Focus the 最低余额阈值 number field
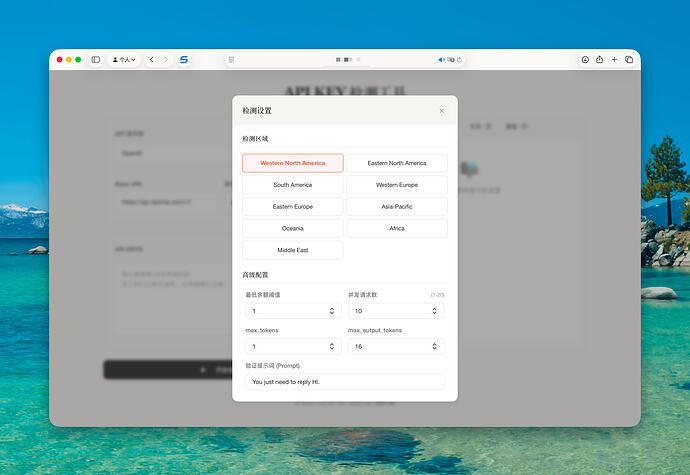The height and width of the screenshot is (475, 690). tap(293, 311)
